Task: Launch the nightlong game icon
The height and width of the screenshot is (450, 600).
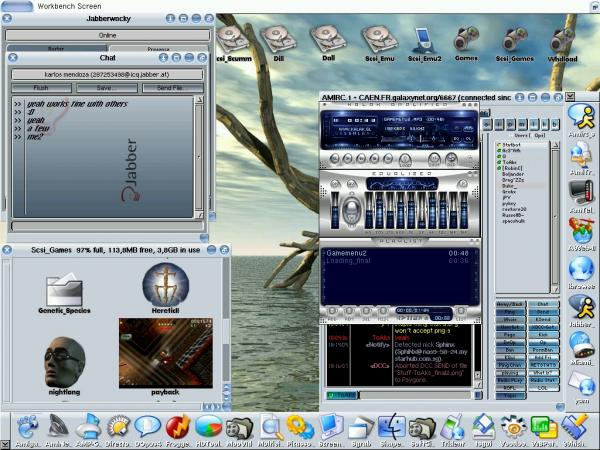Action: pos(64,366)
